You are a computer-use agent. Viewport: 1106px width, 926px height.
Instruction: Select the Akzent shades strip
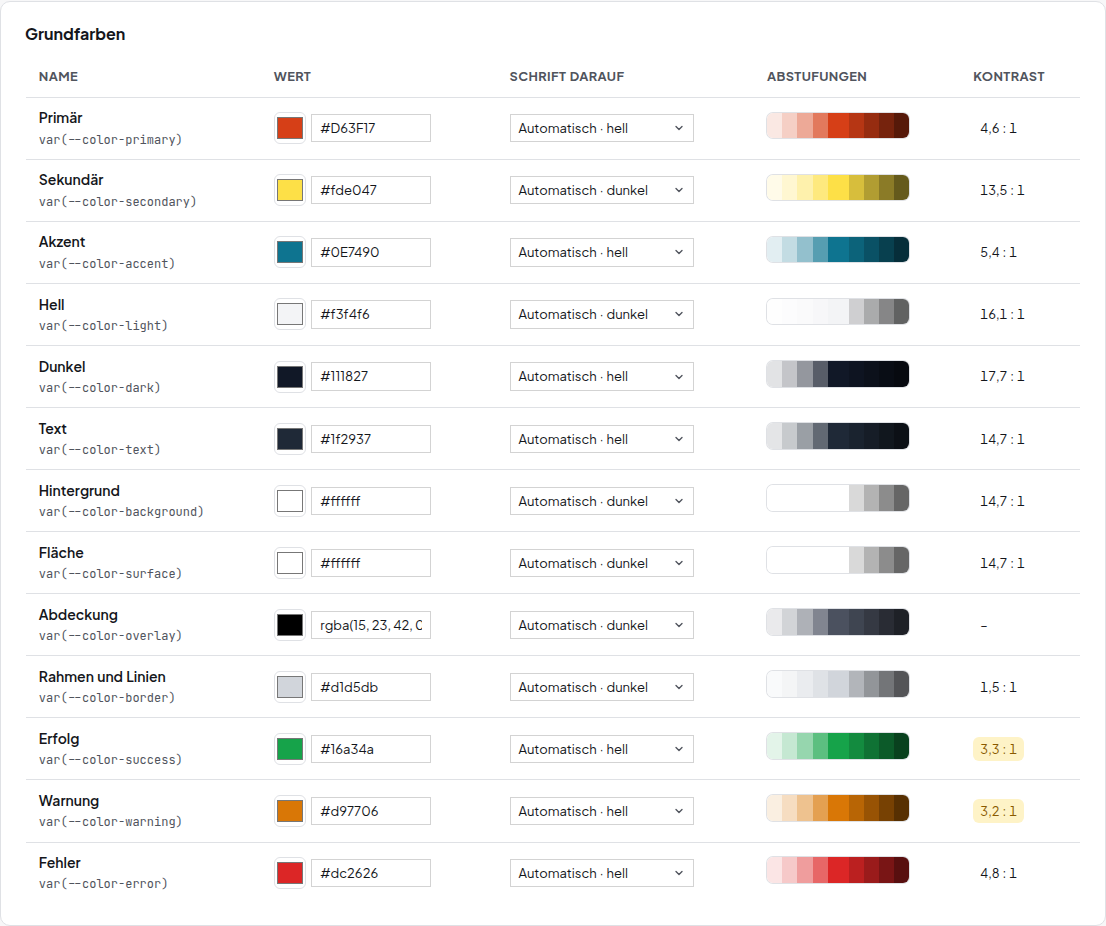837,250
